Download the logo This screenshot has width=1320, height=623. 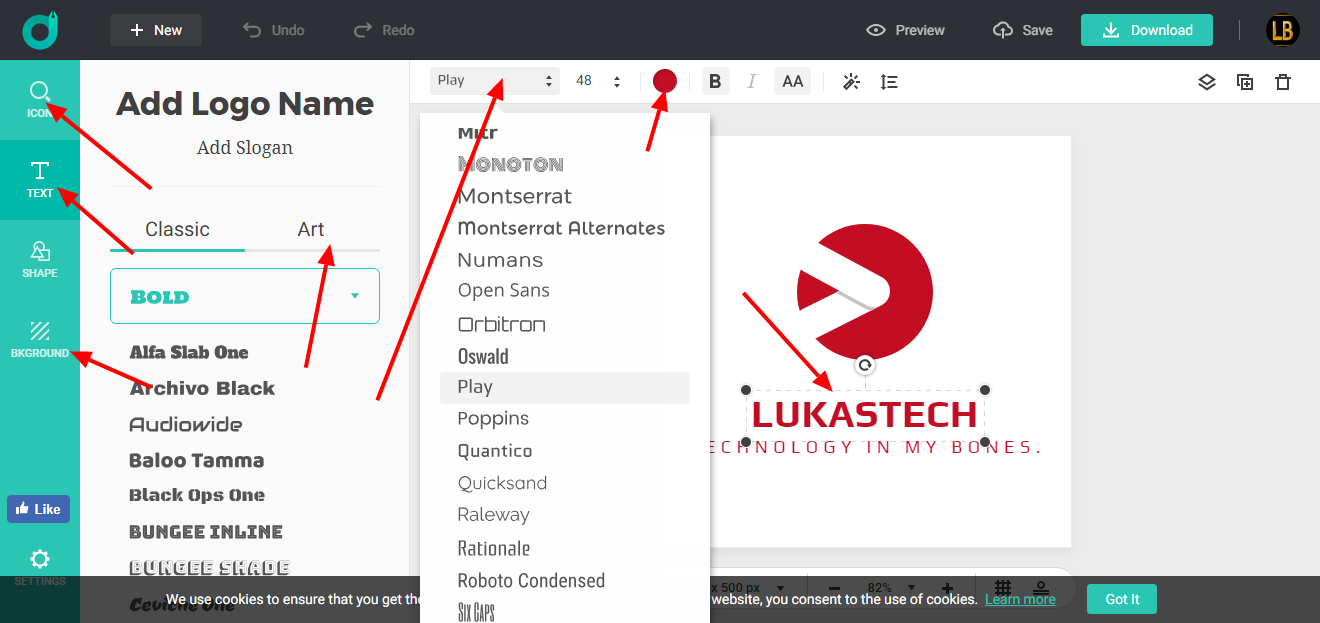[x=1147, y=30]
